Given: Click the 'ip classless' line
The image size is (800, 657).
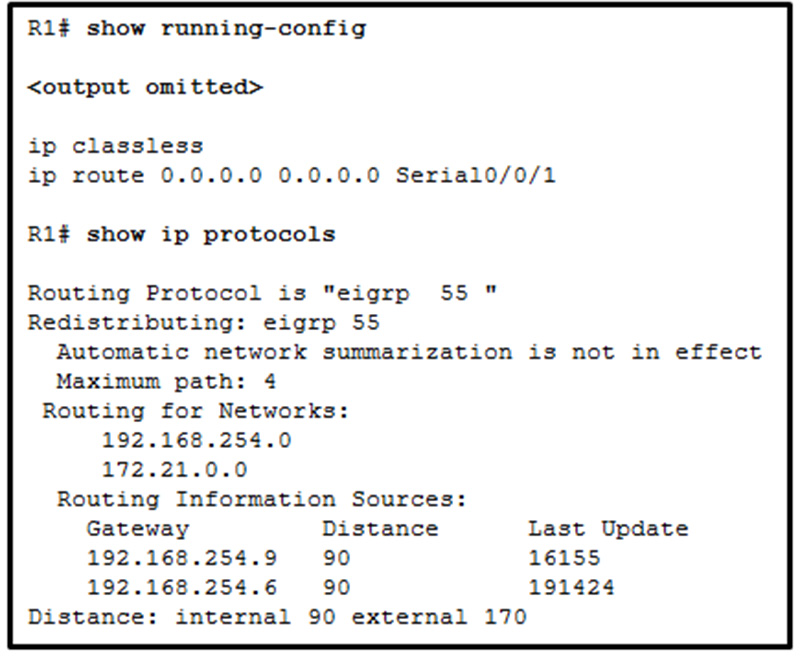Looking at the screenshot, I should pyautogui.click(x=115, y=146).
